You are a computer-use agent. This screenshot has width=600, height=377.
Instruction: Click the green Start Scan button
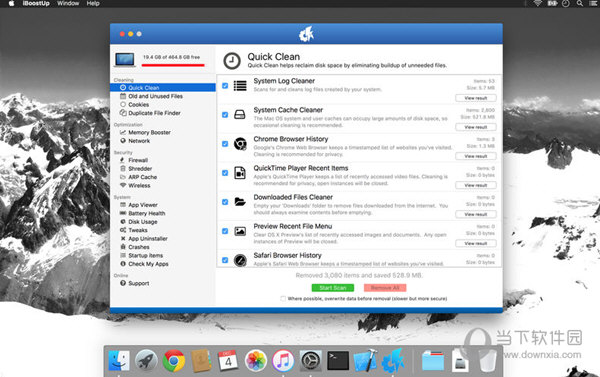tap(333, 288)
